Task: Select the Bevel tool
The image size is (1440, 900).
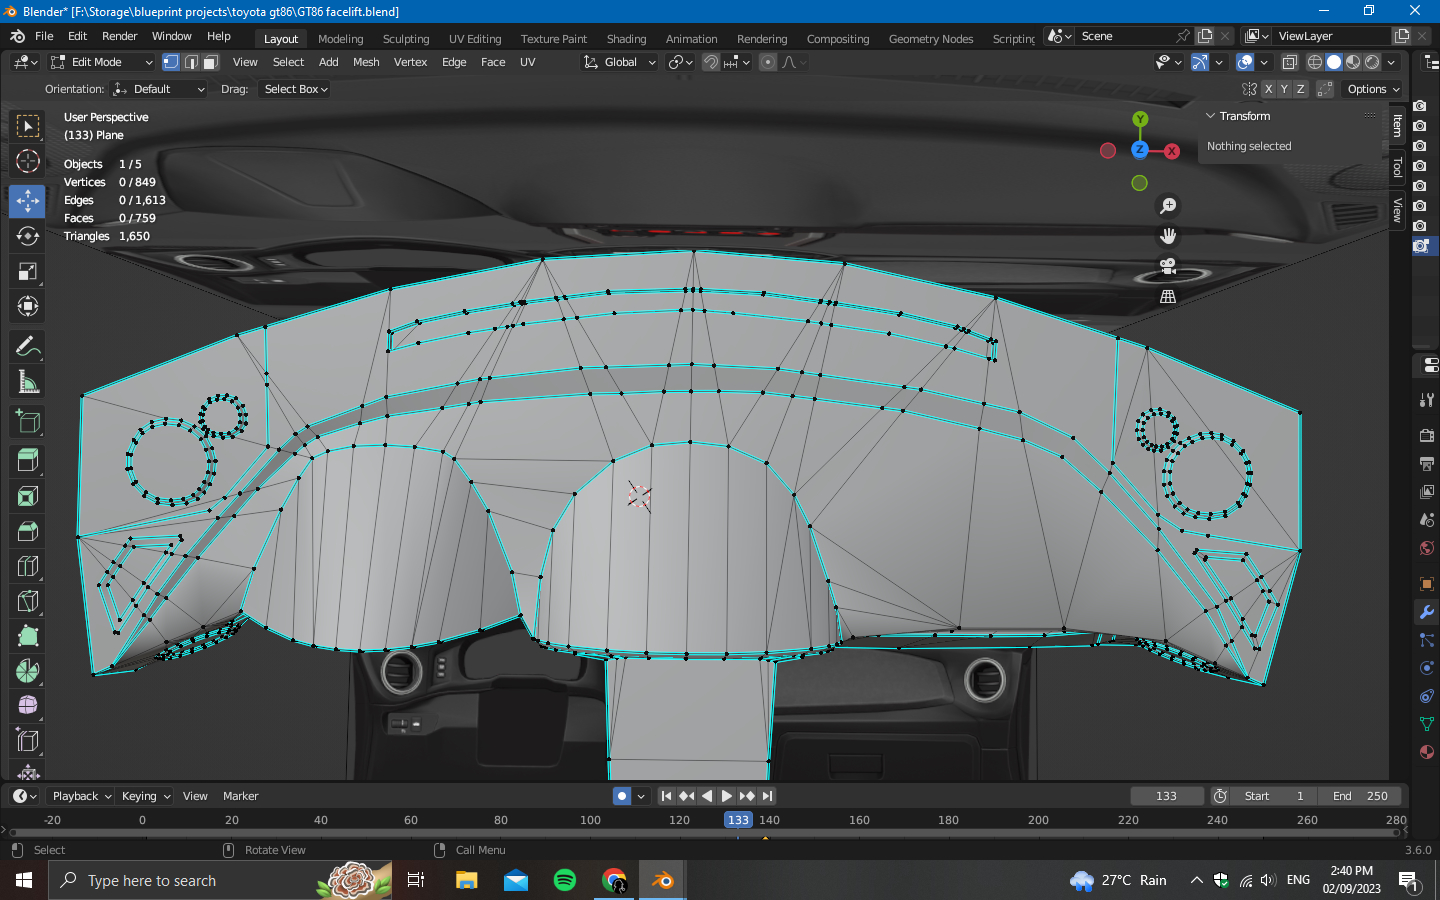Action: coord(27,531)
